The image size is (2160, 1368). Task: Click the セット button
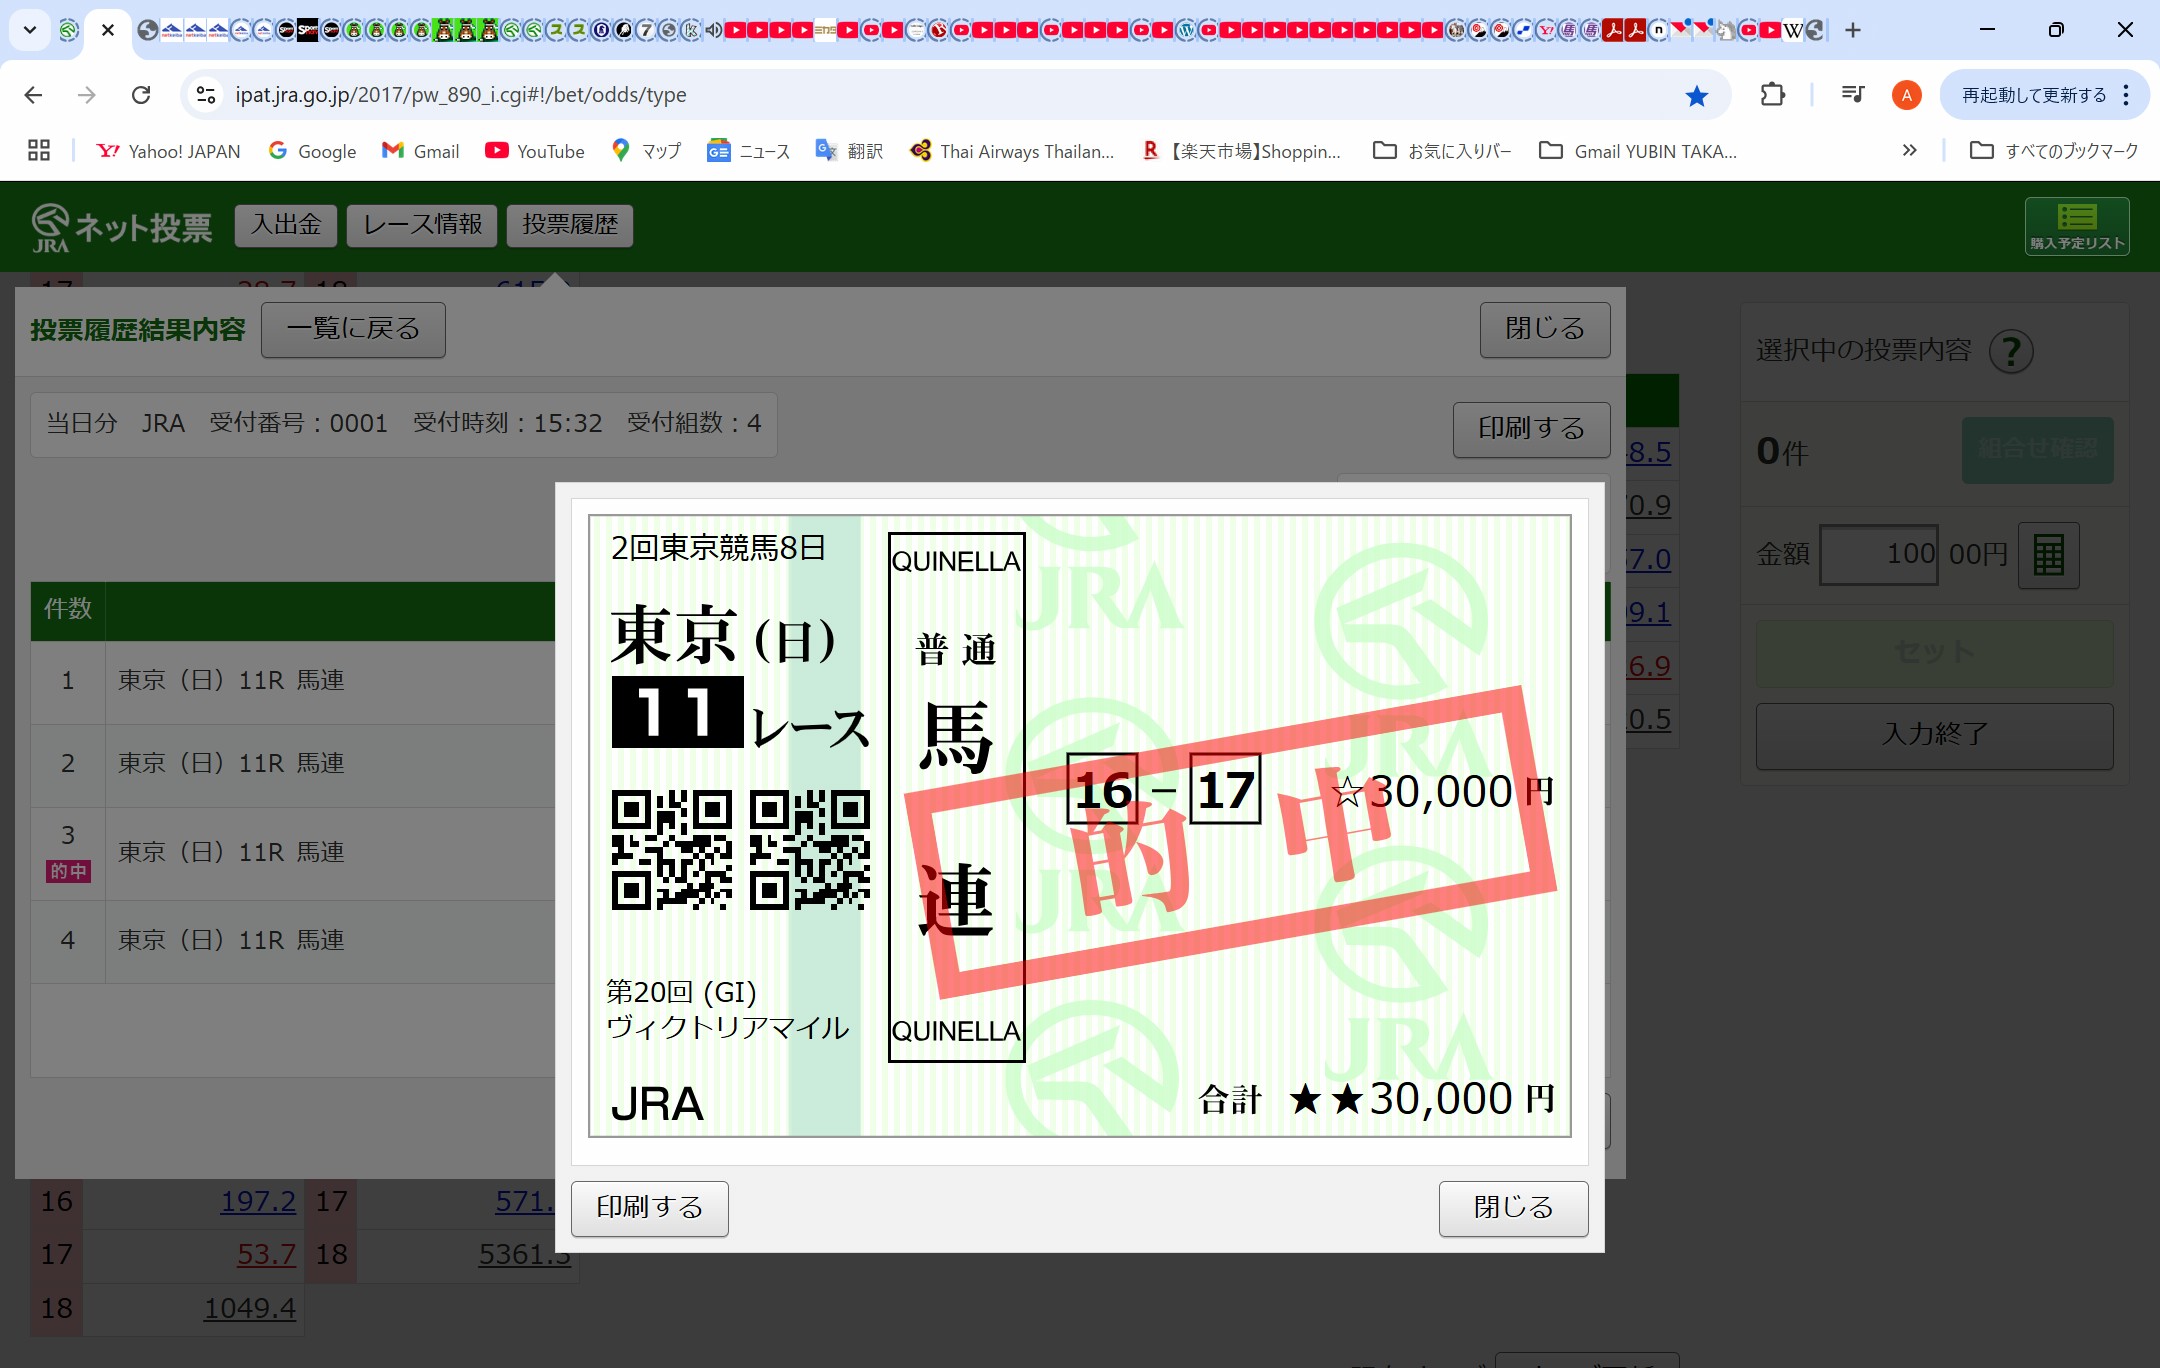(1934, 653)
